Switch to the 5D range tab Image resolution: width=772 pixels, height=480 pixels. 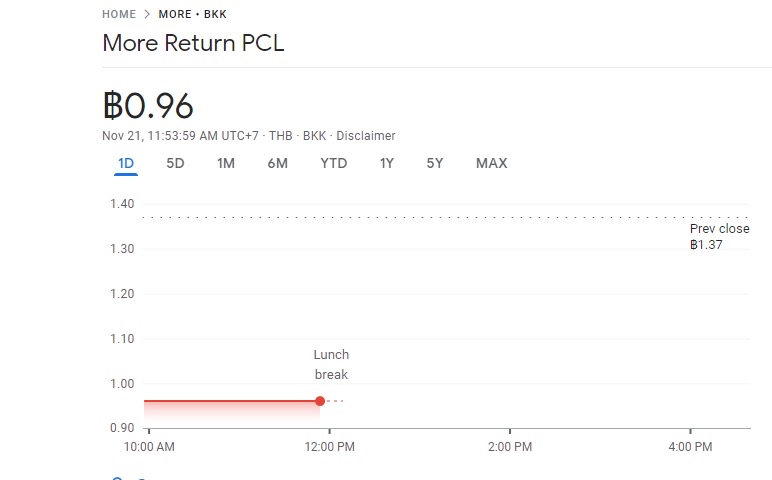pyautogui.click(x=175, y=163)
